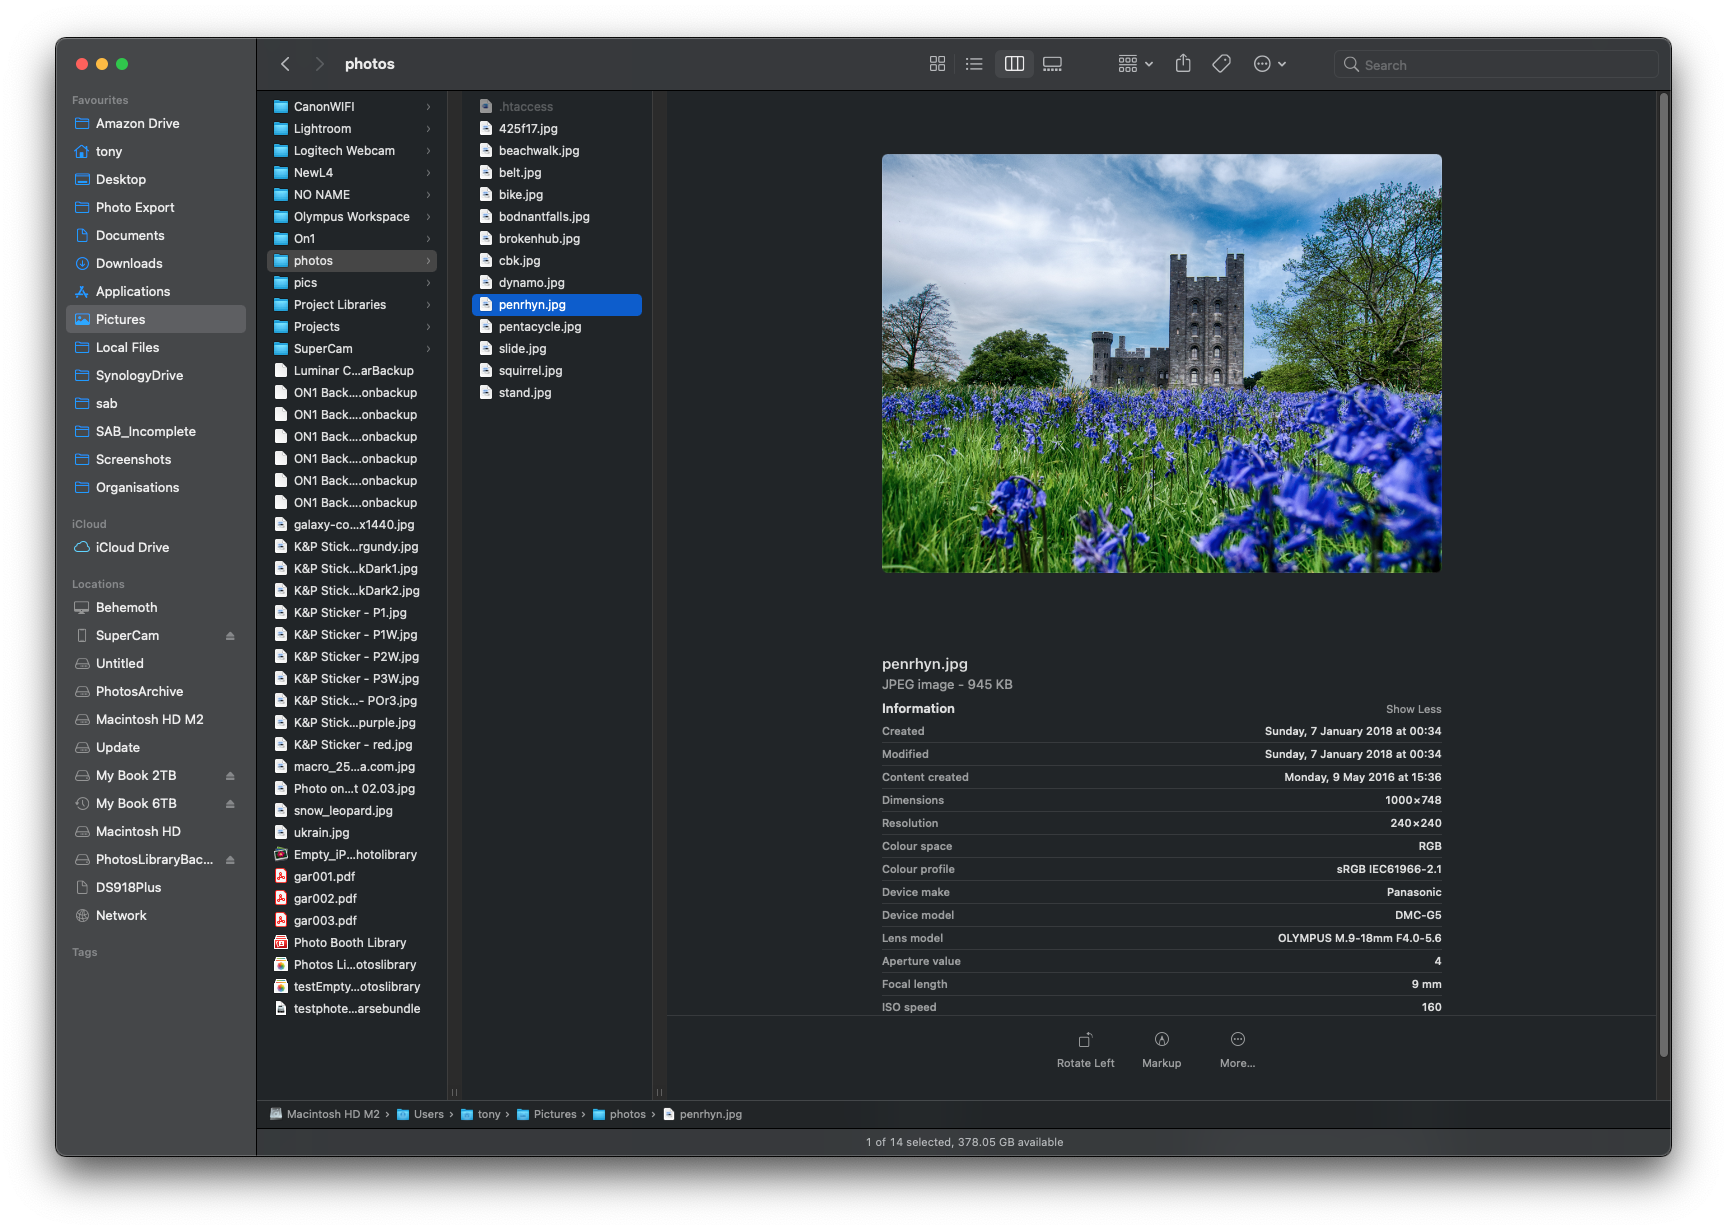1727x1230 pixels.
Task: Click the Search field
Action: 1496,65
